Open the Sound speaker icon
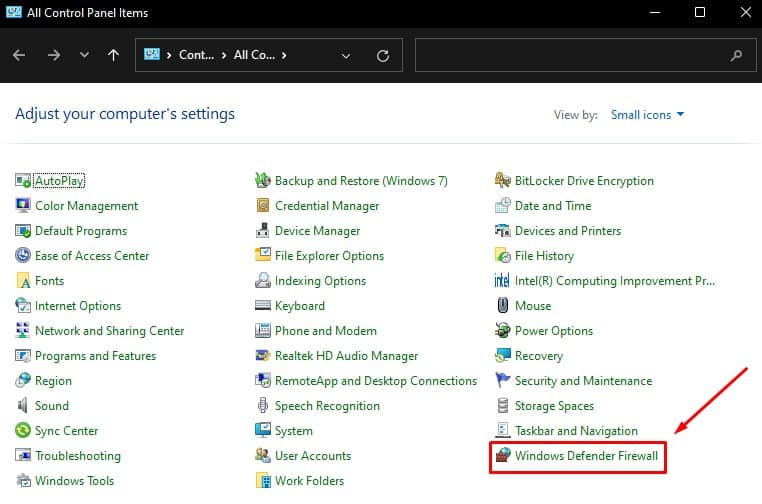The width and height of the screenshot is (762, 504). [23, 406]
